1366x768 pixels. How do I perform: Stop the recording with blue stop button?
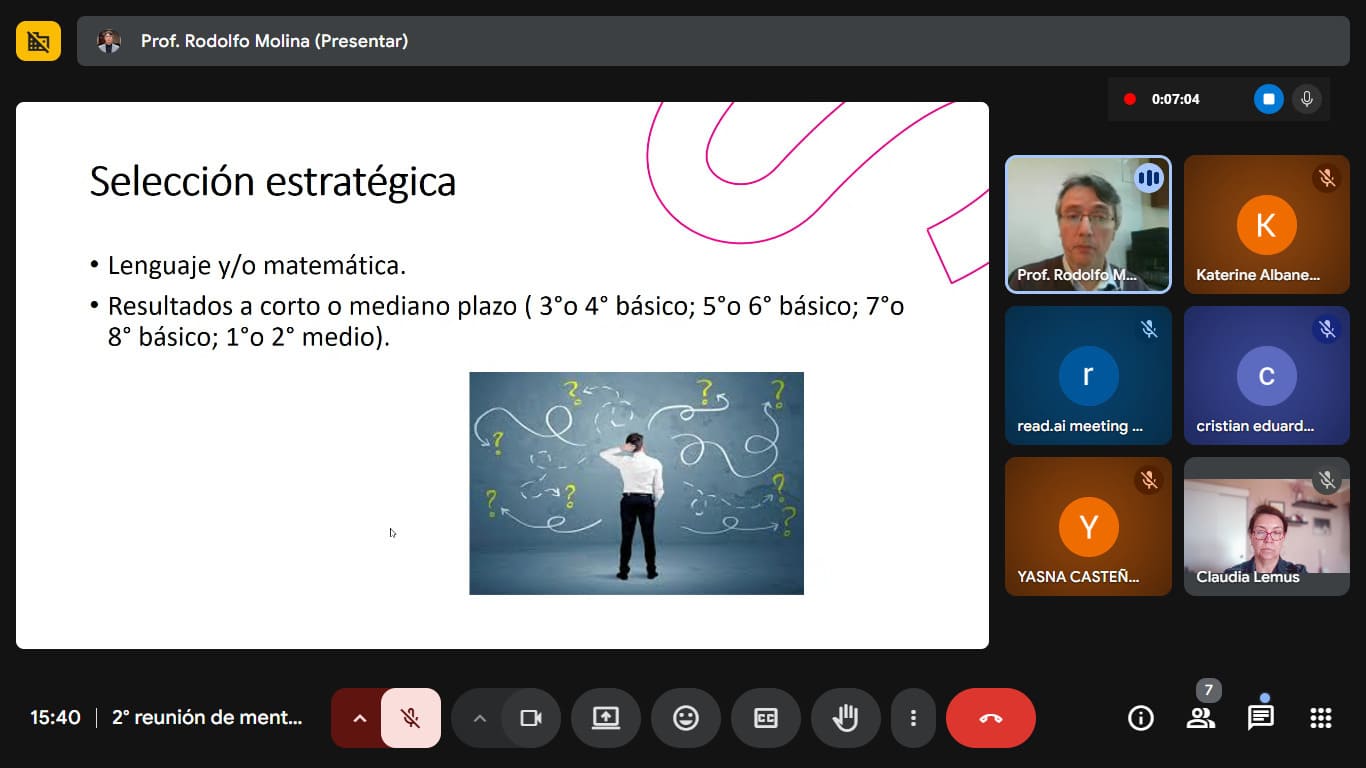point(1268,99)
